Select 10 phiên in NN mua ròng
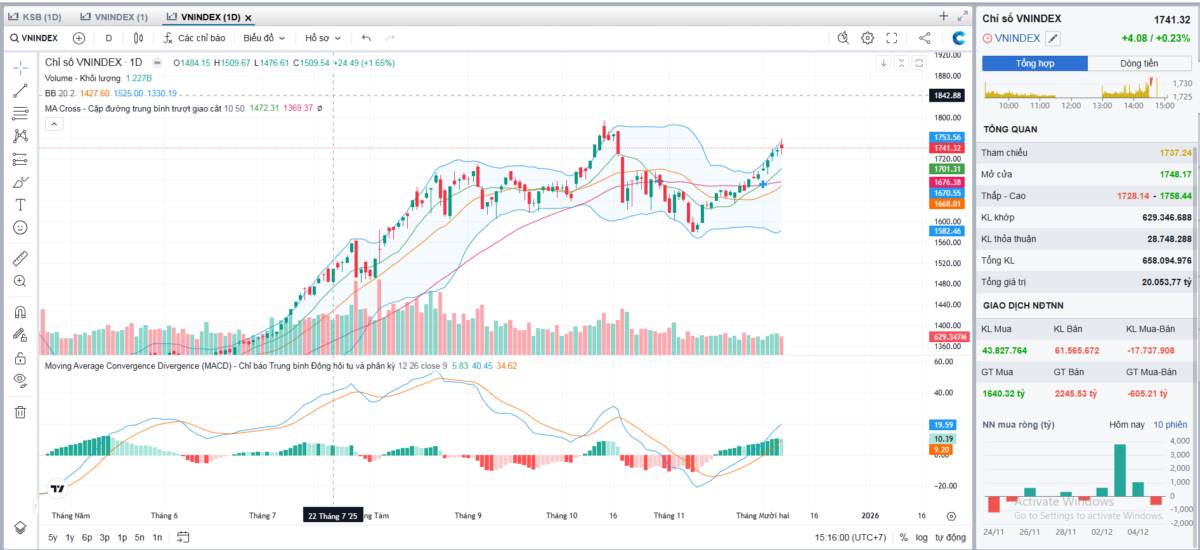The image size is (1200, 550). [1172, 425]
